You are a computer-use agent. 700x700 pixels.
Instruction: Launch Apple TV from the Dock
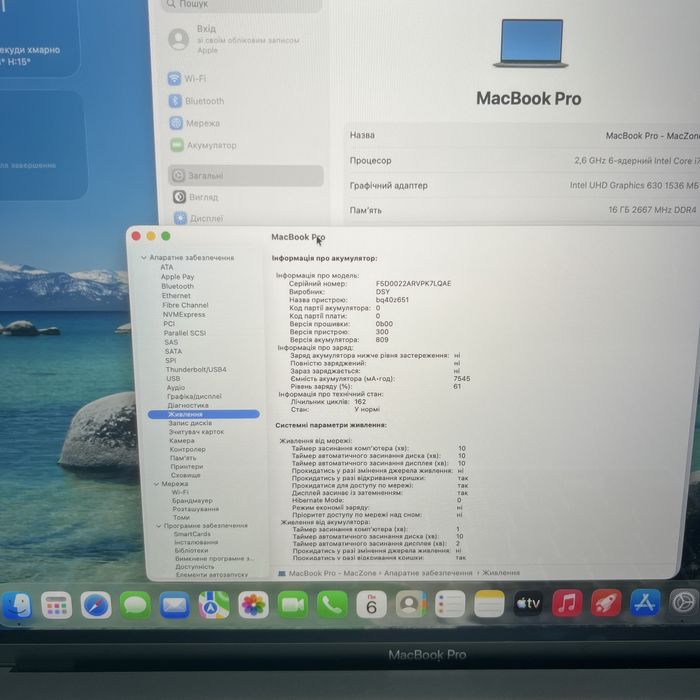pos(528,603)
